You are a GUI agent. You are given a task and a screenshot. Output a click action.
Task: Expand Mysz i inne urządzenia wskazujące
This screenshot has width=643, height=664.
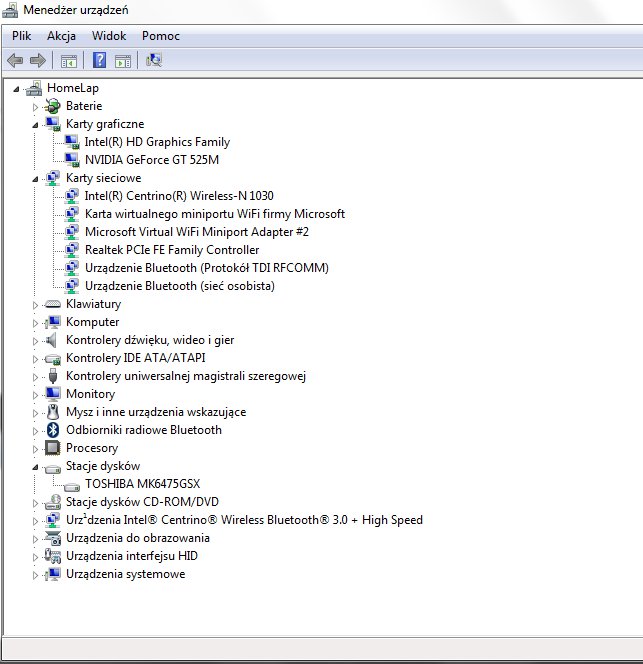click(35, 413)
